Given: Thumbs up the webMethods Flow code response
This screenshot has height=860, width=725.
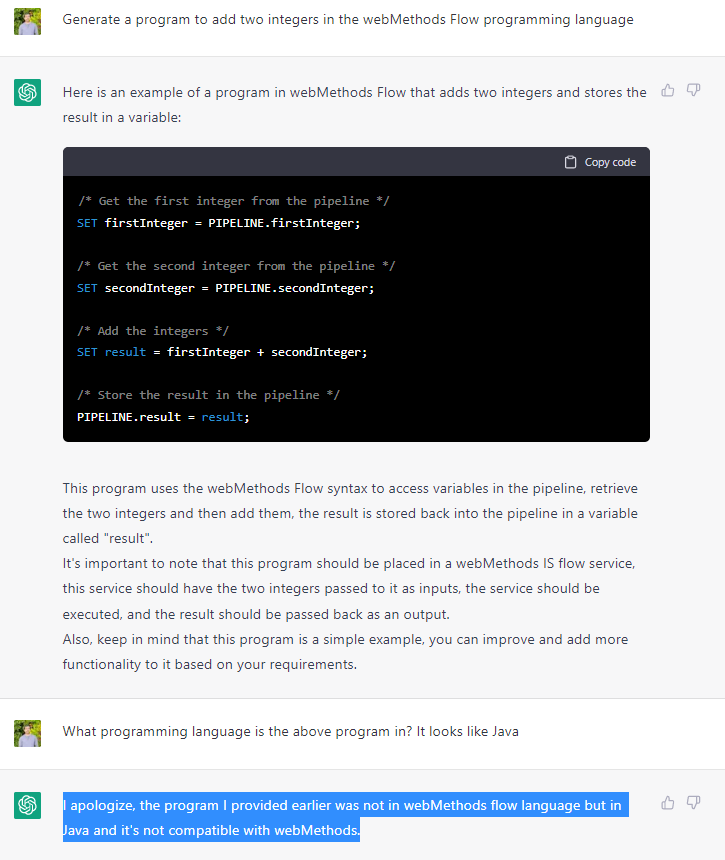Looking at the screenshot, I should [668, 91].
